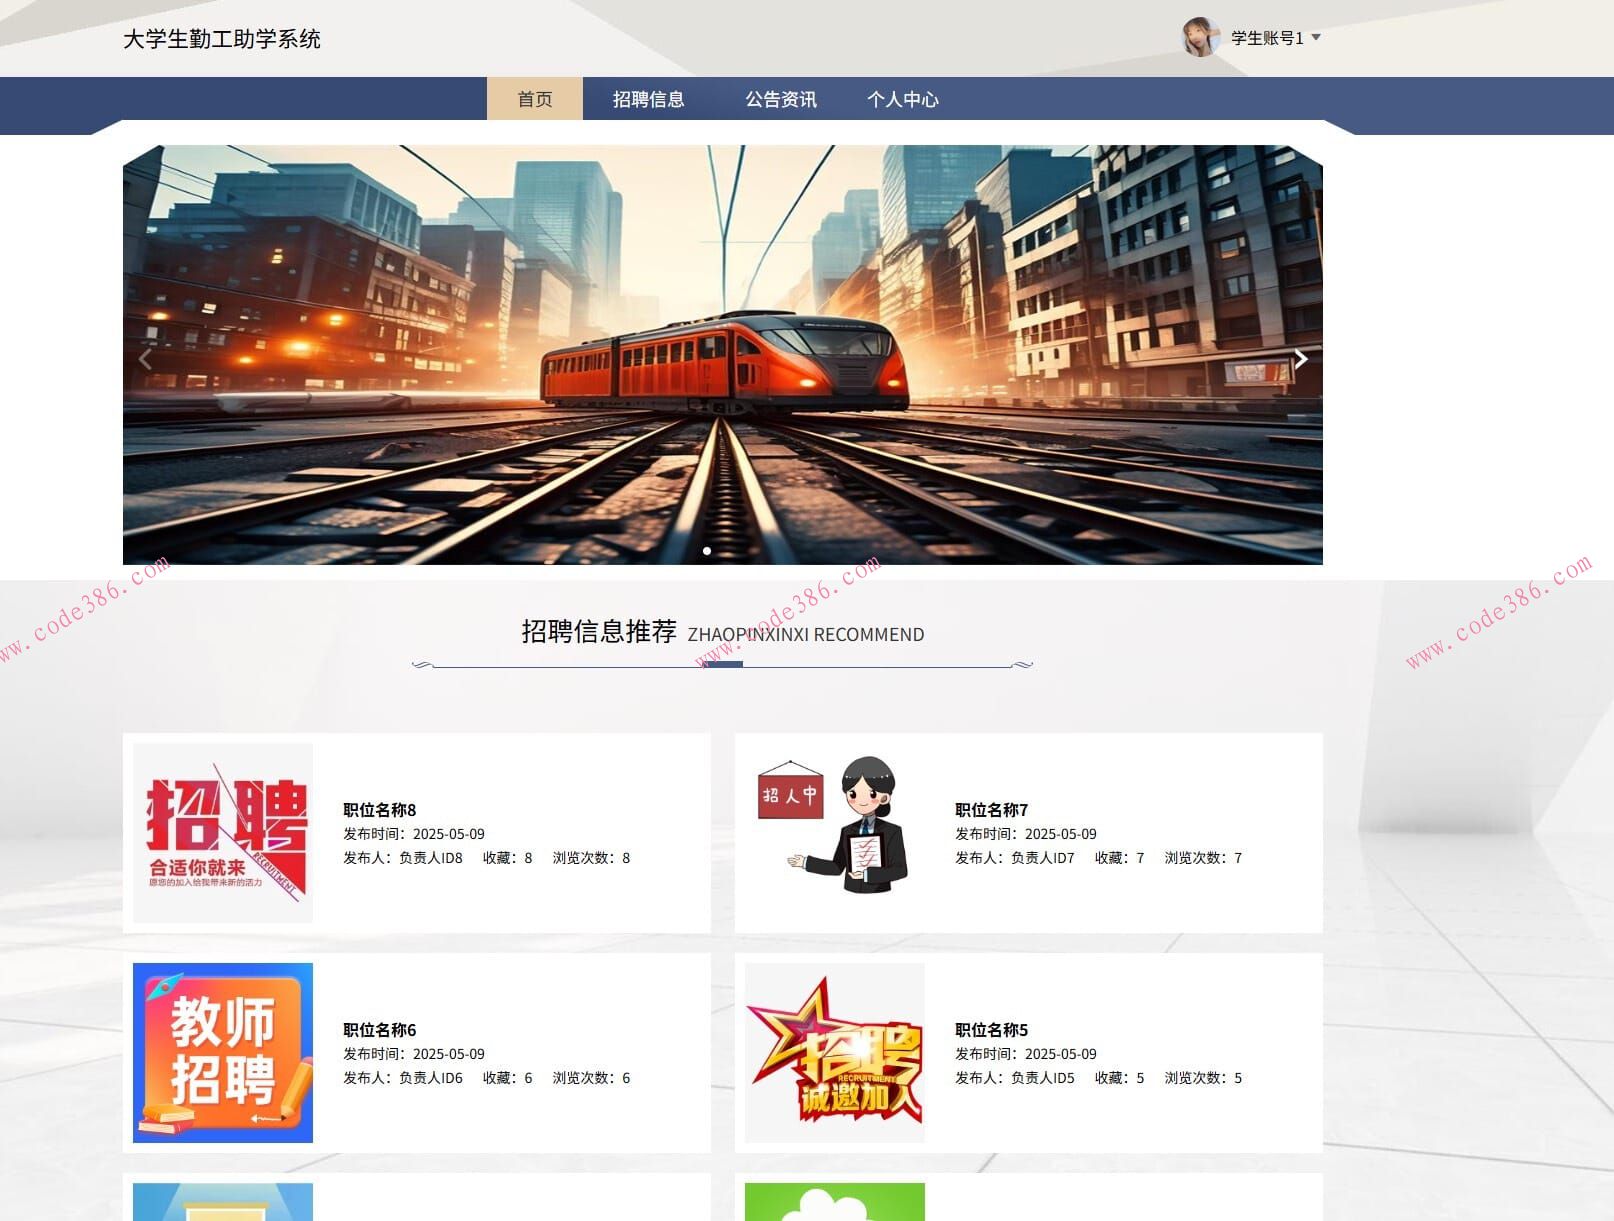The height and width of the screenshot is (1221, 1614).
Task: Open the 招人中 illustration for 职位名称7
Action: 836,824
